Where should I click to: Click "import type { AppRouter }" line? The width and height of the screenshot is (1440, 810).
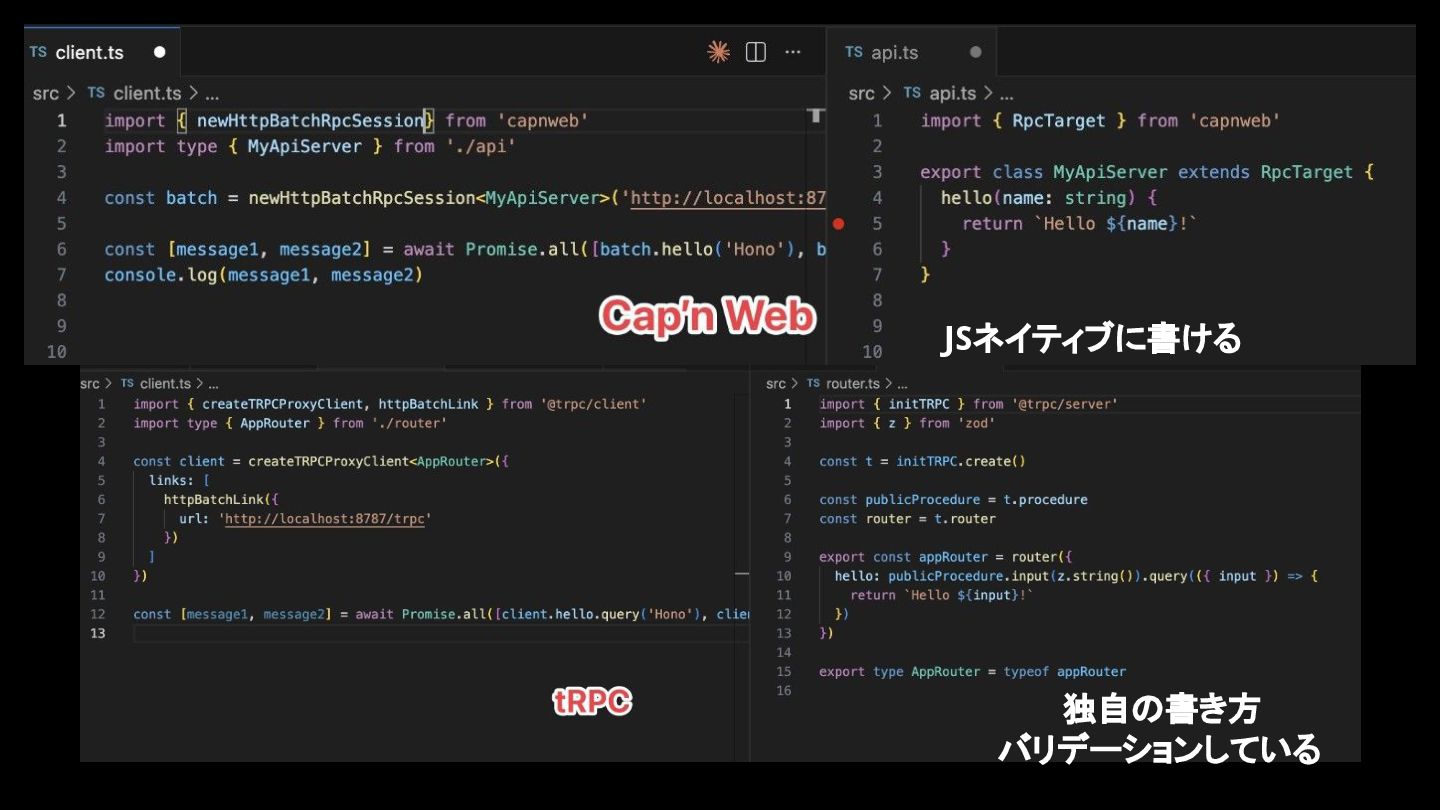point(290,423)
